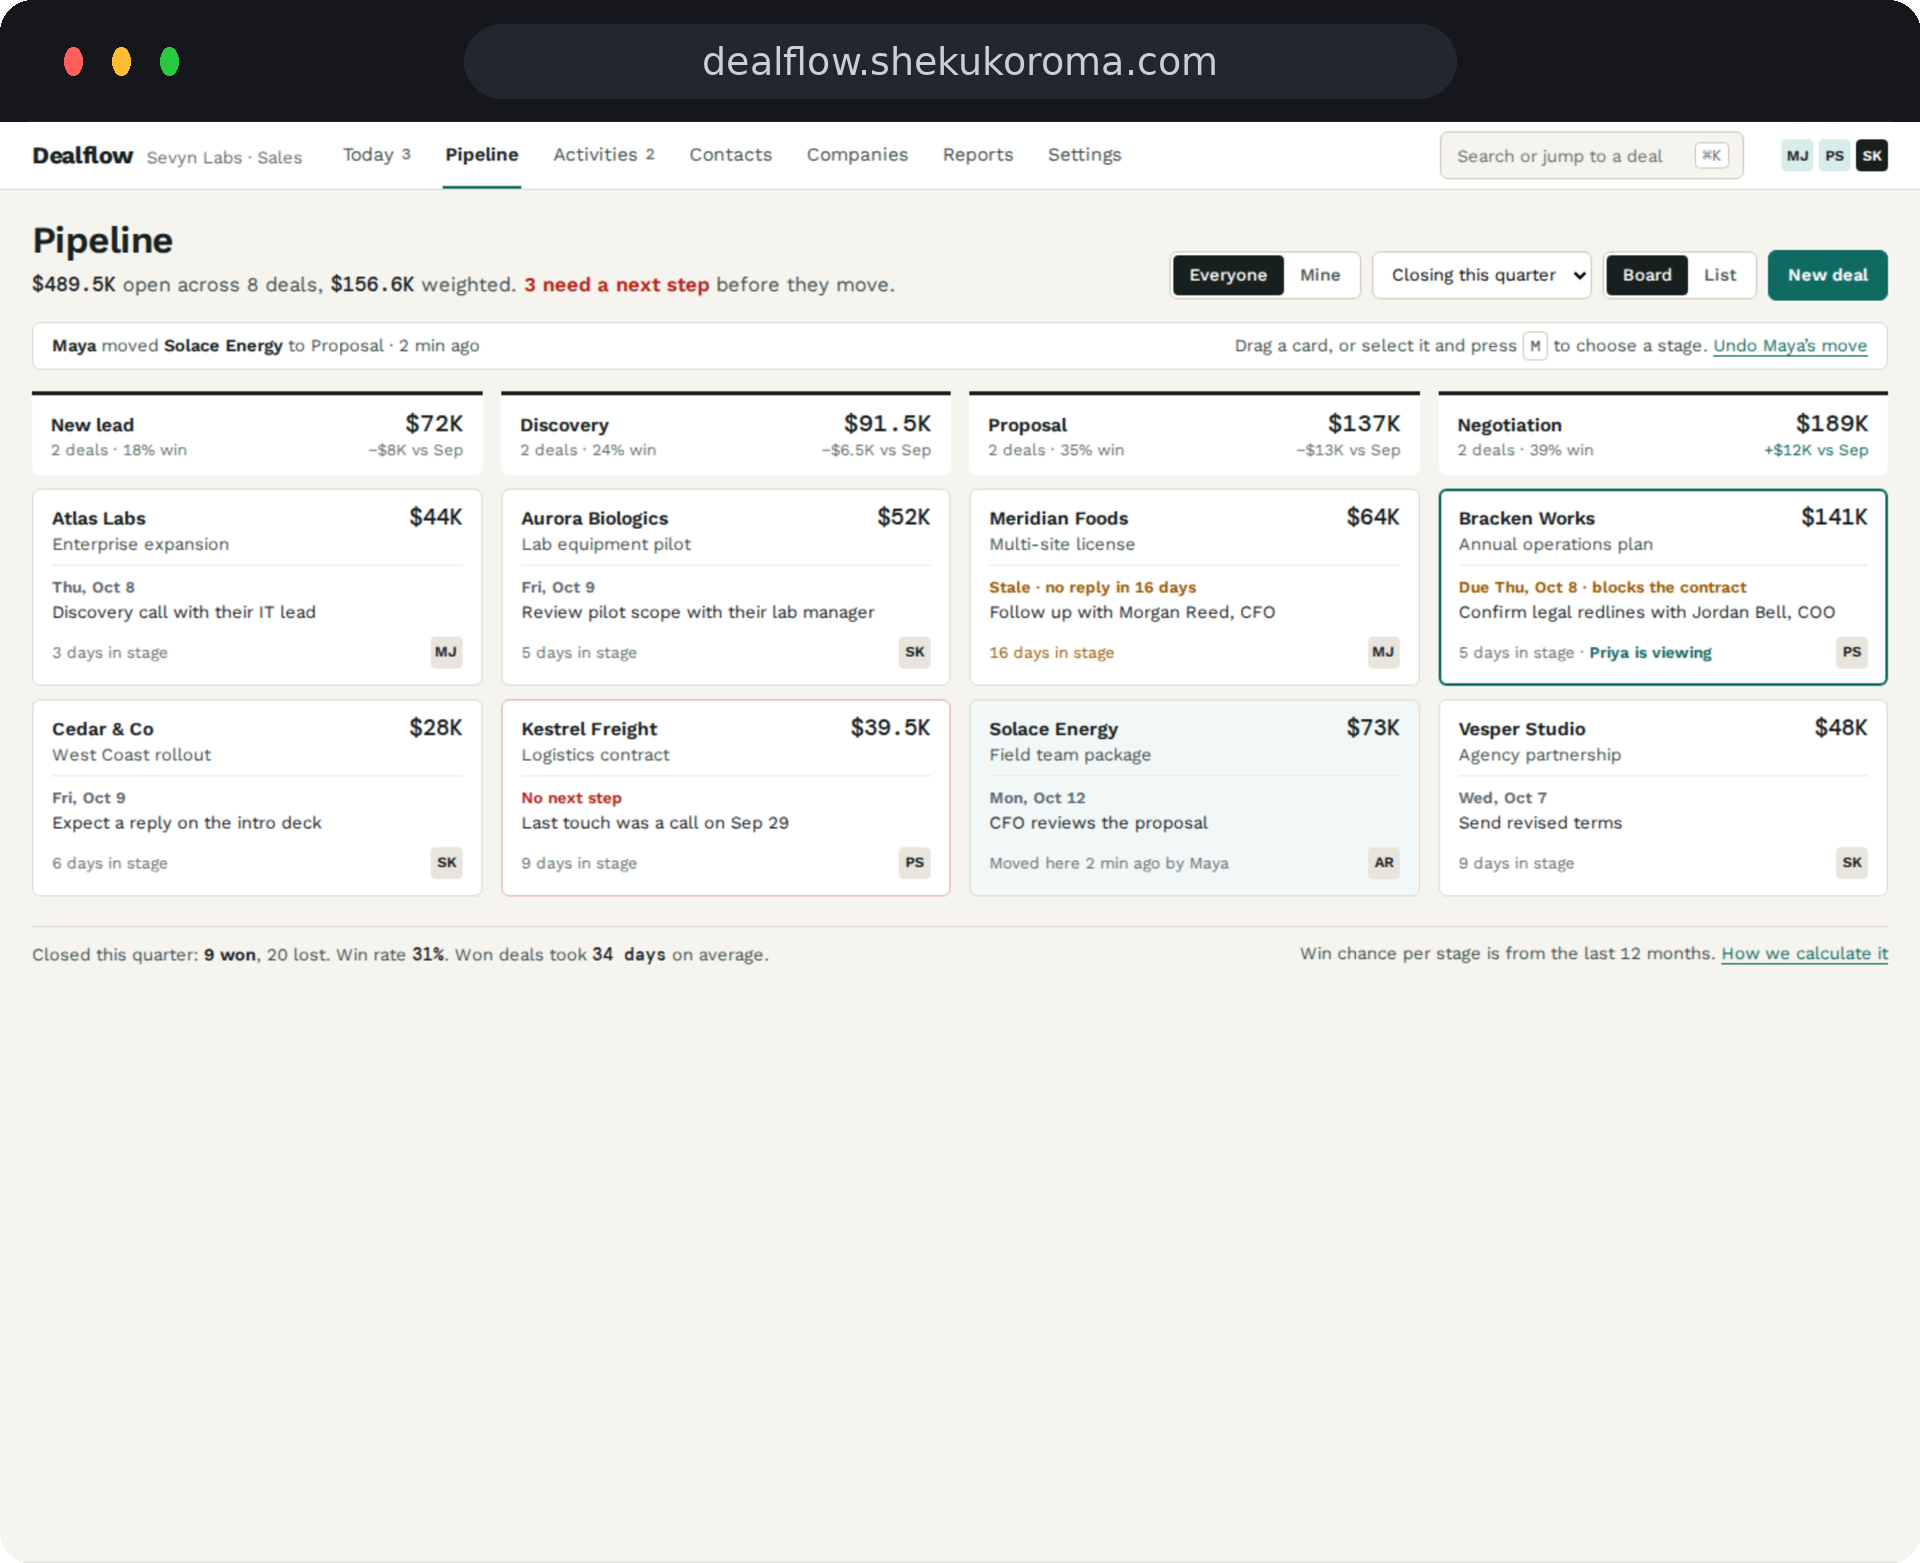The width and height of the screenshot is (1920, 1563).
Task: Click SK owner badge on Aurora Biologics card
Action: point(915,652)
